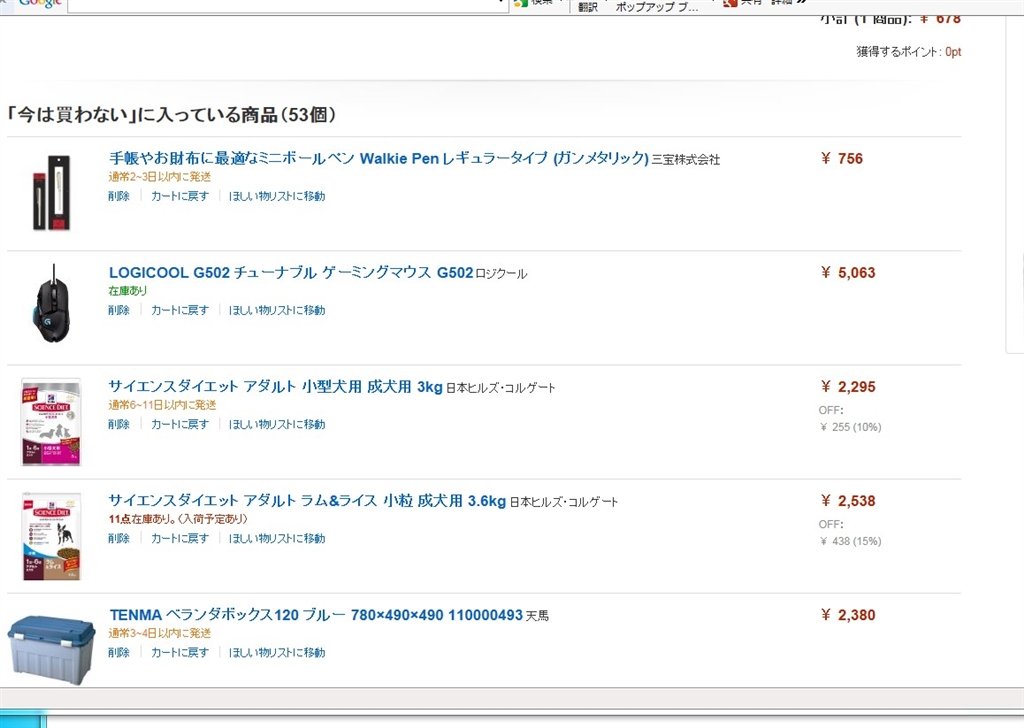1024x728 pixels.
Task: Click the ¥ 438 (15%) discount text
Action: (850, 541)
